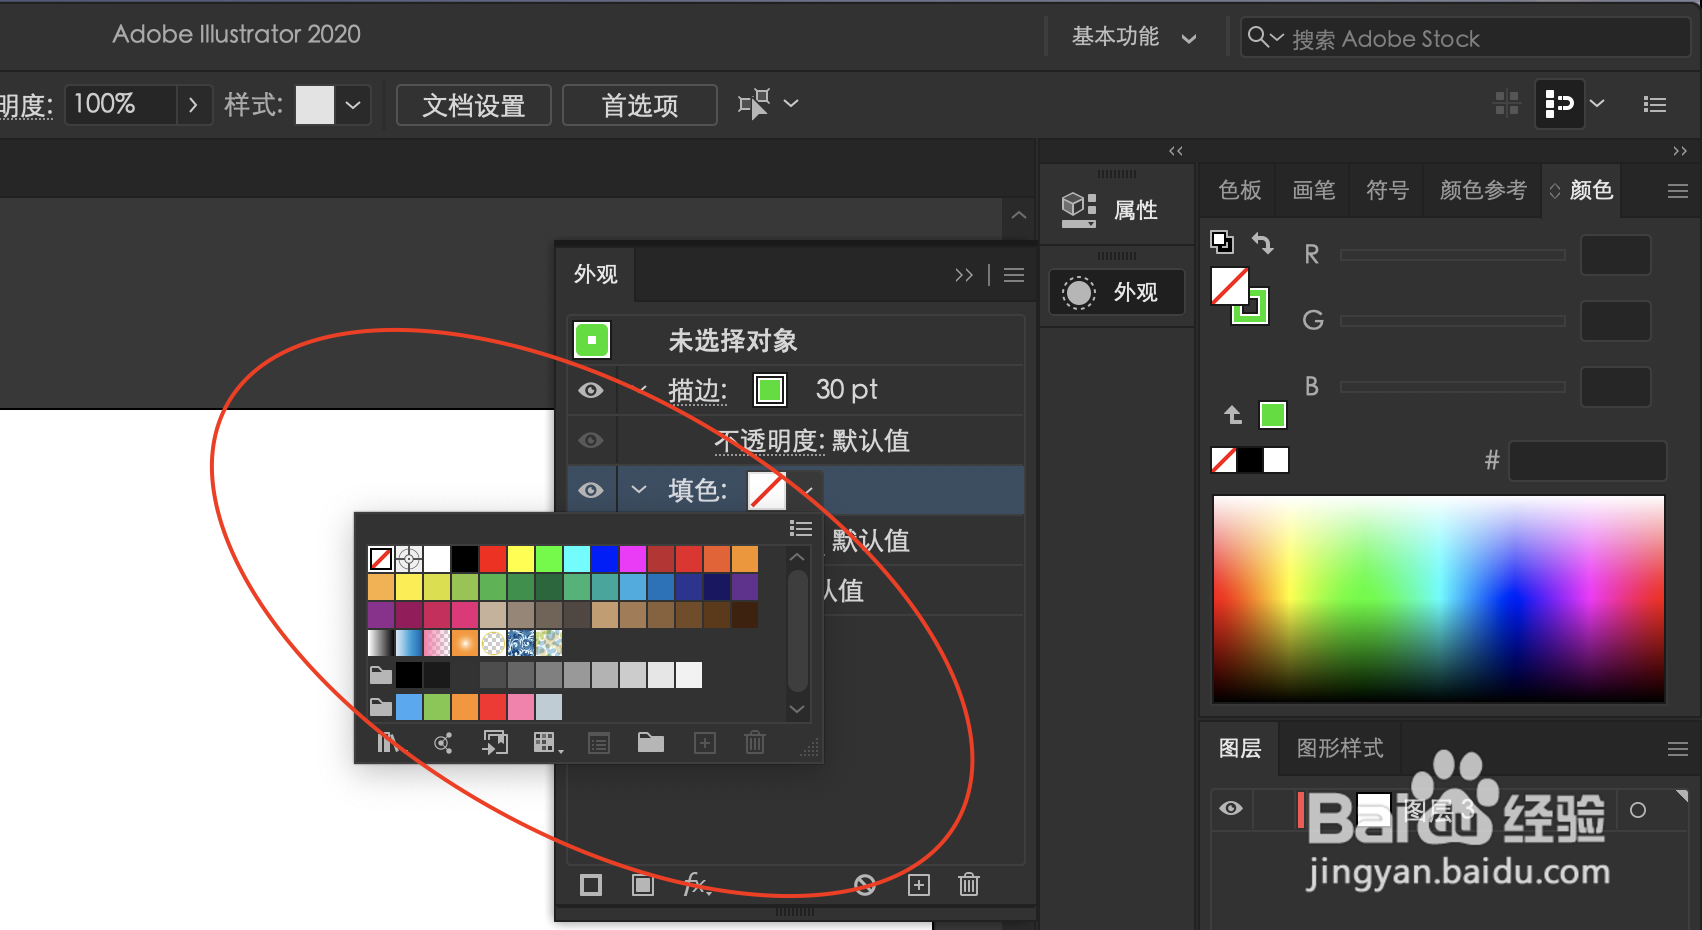Image resolution: width=1702 pixels, height=930 pixels.
Task: Toggle visibility of 图层 3 layer
Action: [x=1231, y=809]
